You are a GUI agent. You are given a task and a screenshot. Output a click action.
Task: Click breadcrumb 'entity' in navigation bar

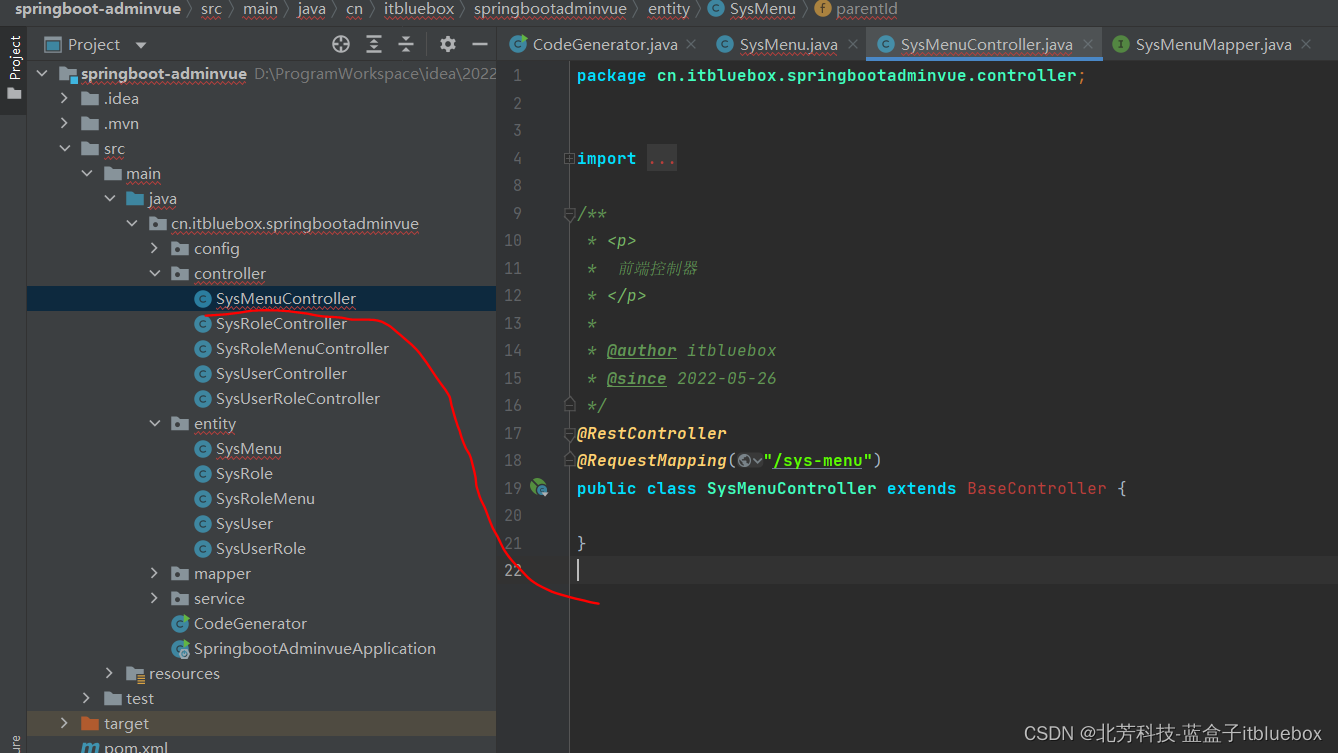[x=668, y=9]
